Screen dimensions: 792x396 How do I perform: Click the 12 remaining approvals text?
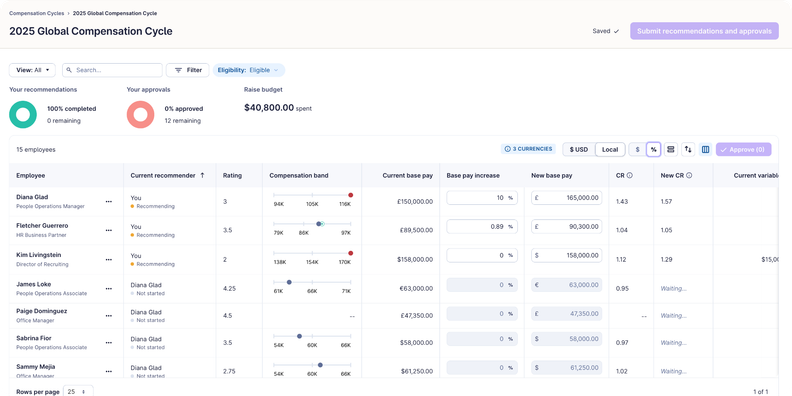(x=182, y=121)
